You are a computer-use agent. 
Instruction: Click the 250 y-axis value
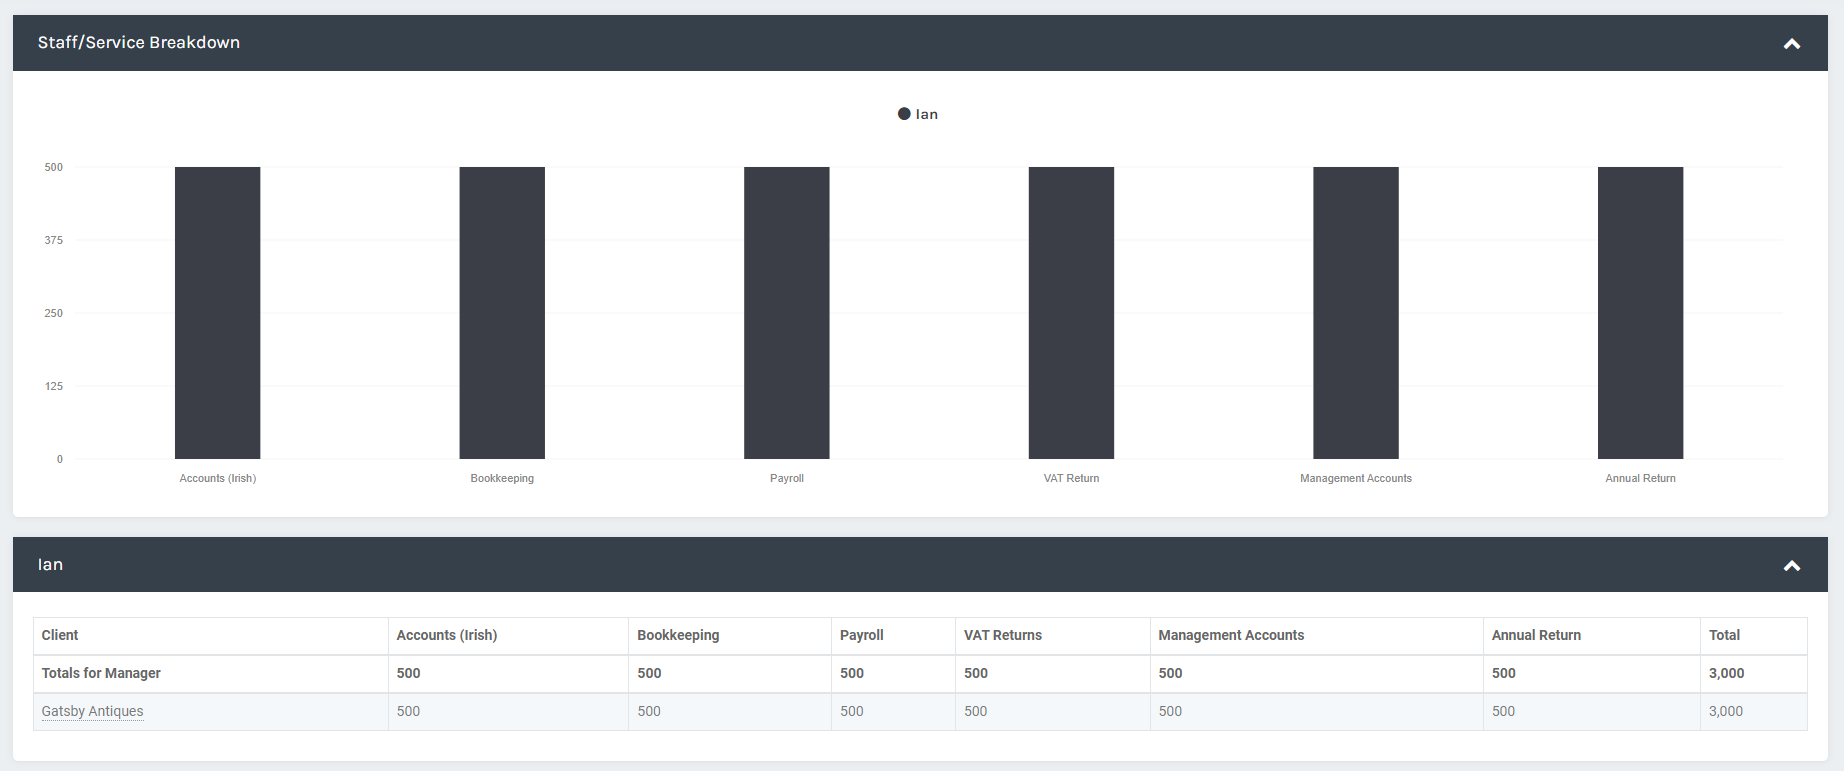click(53, 313)
